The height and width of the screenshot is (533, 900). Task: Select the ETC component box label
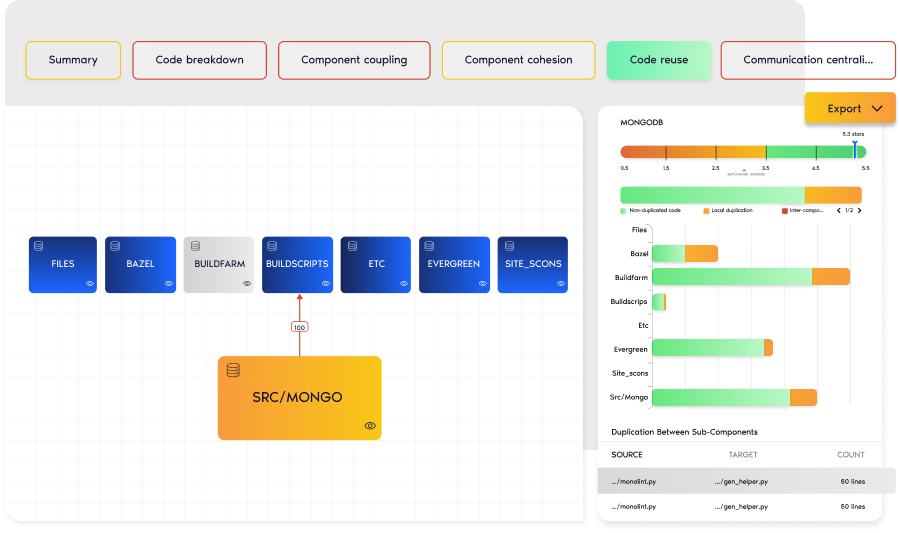pyautogui.click(x=377, y=264)
